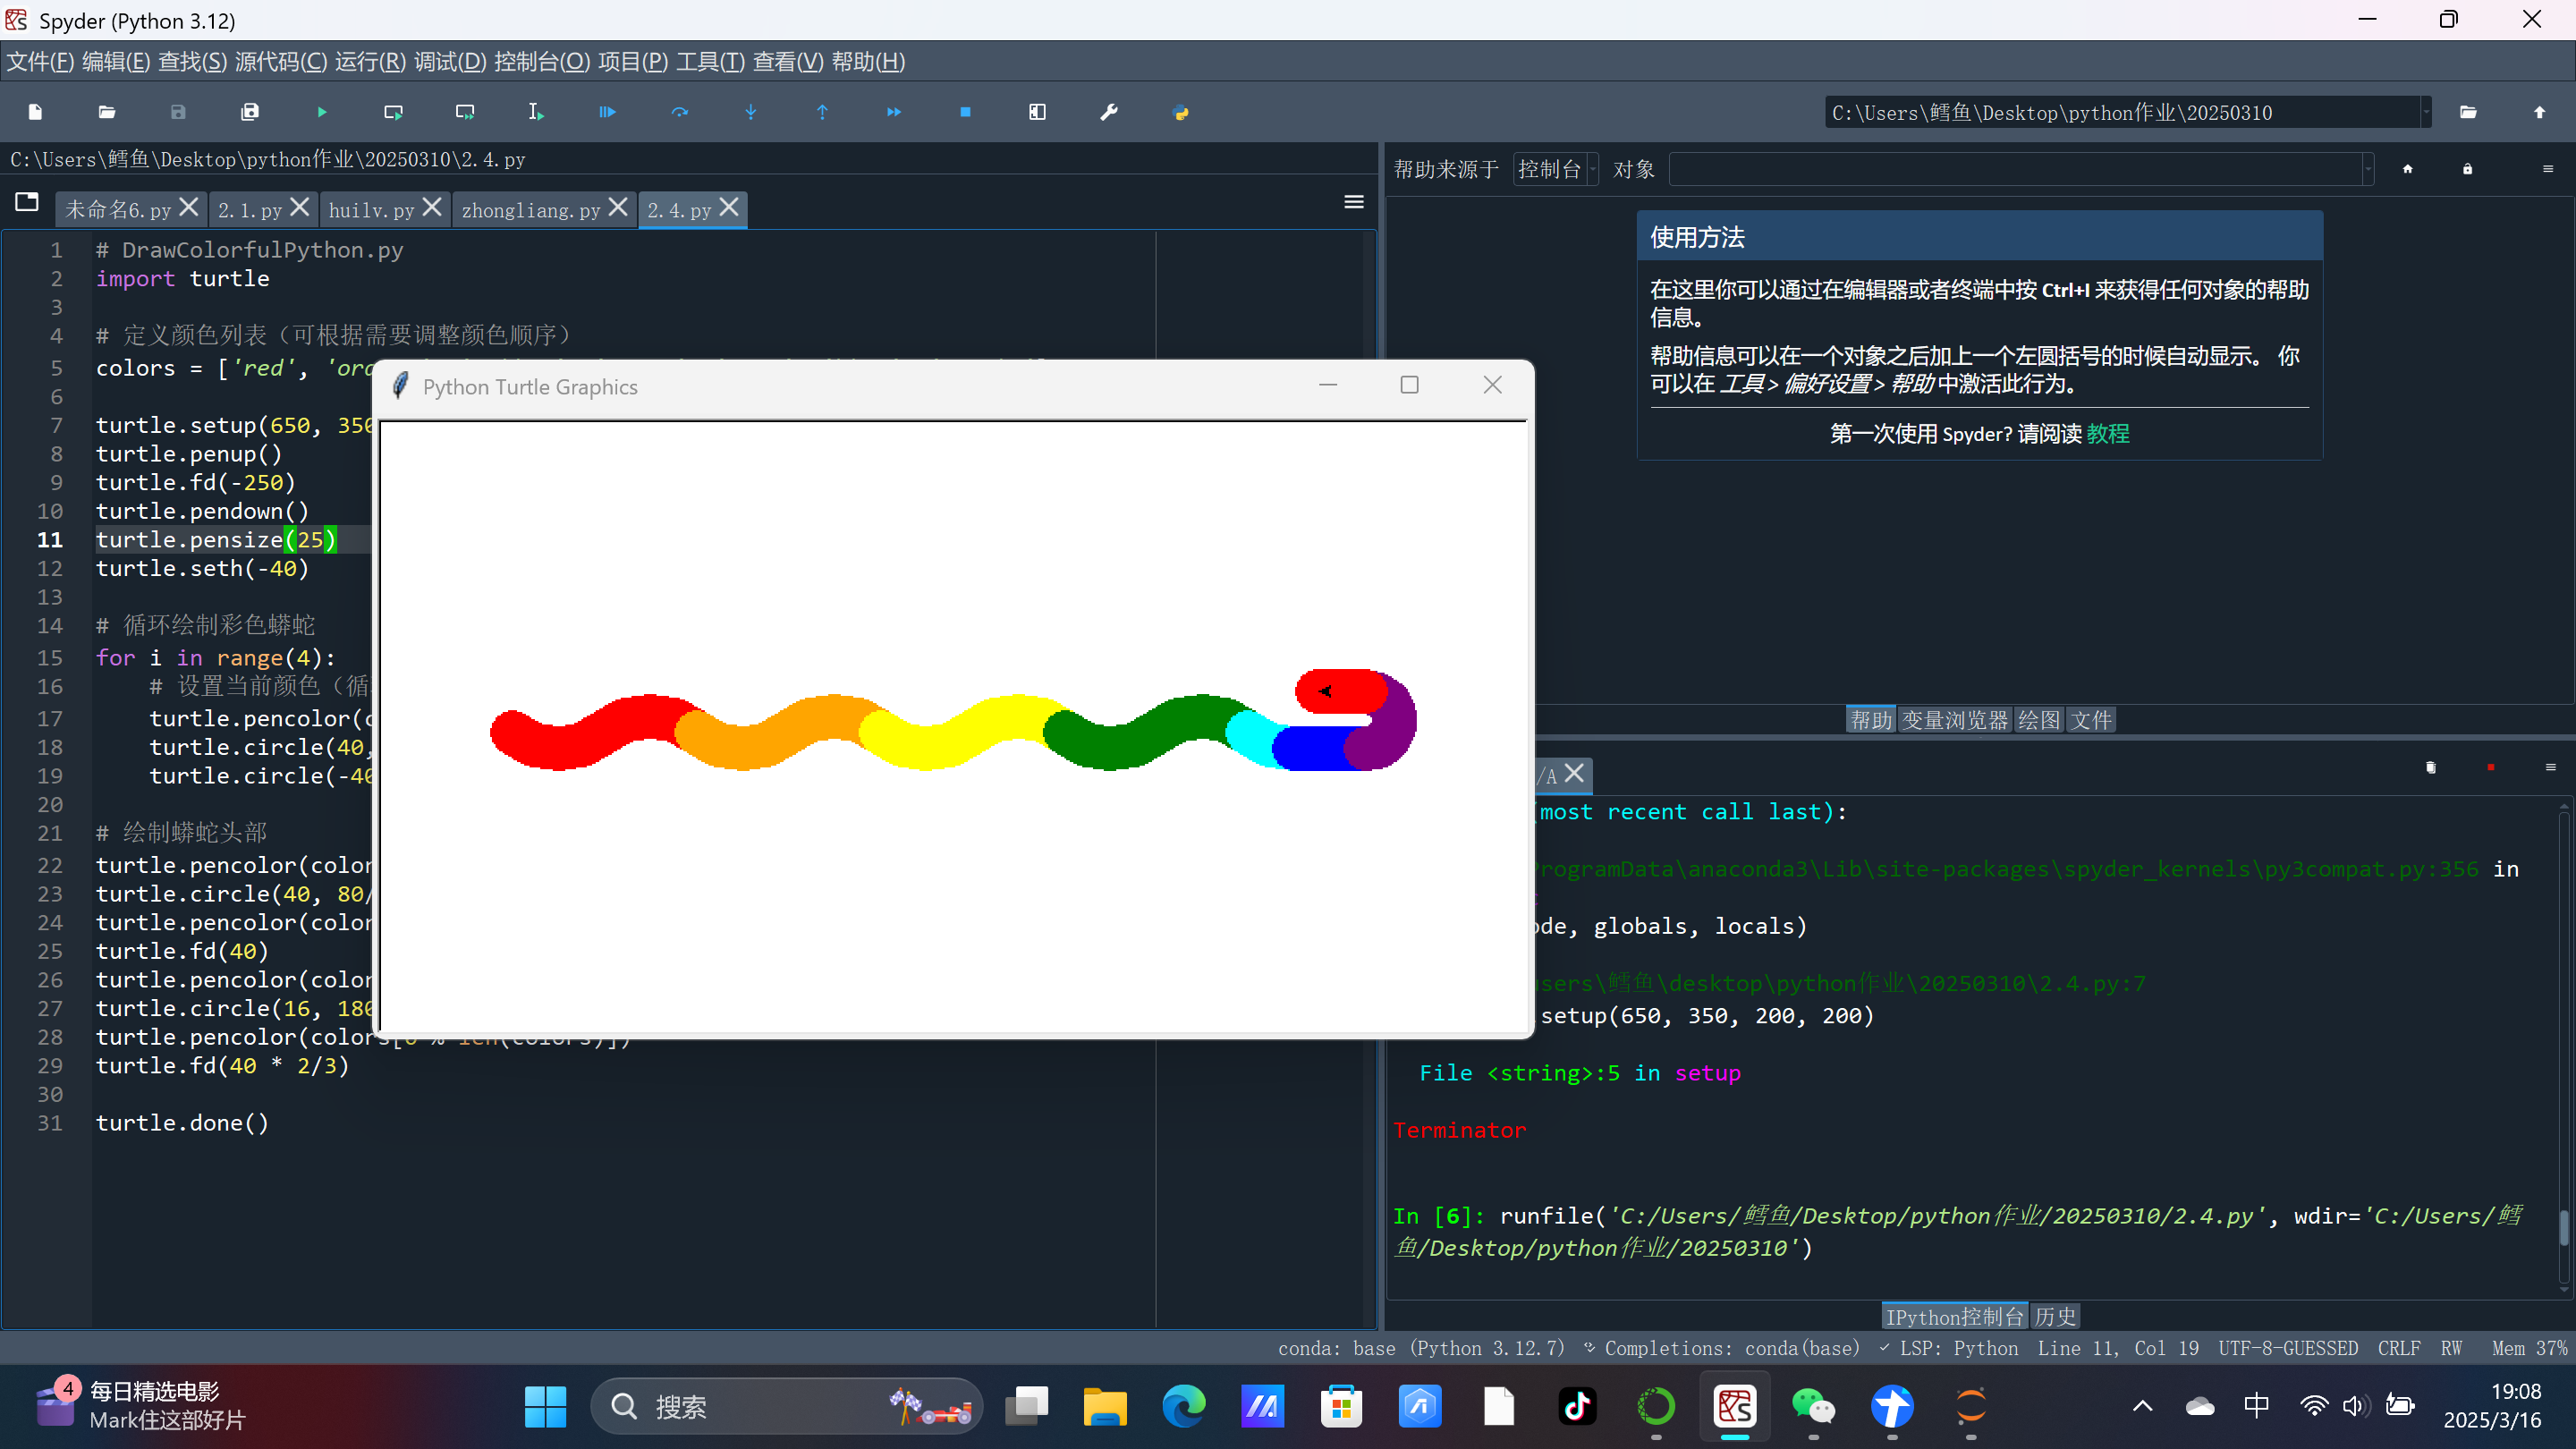Toggle the help pane lock icon
This screenshot has width=2576, height=1449.
(x=2467, y=169)
